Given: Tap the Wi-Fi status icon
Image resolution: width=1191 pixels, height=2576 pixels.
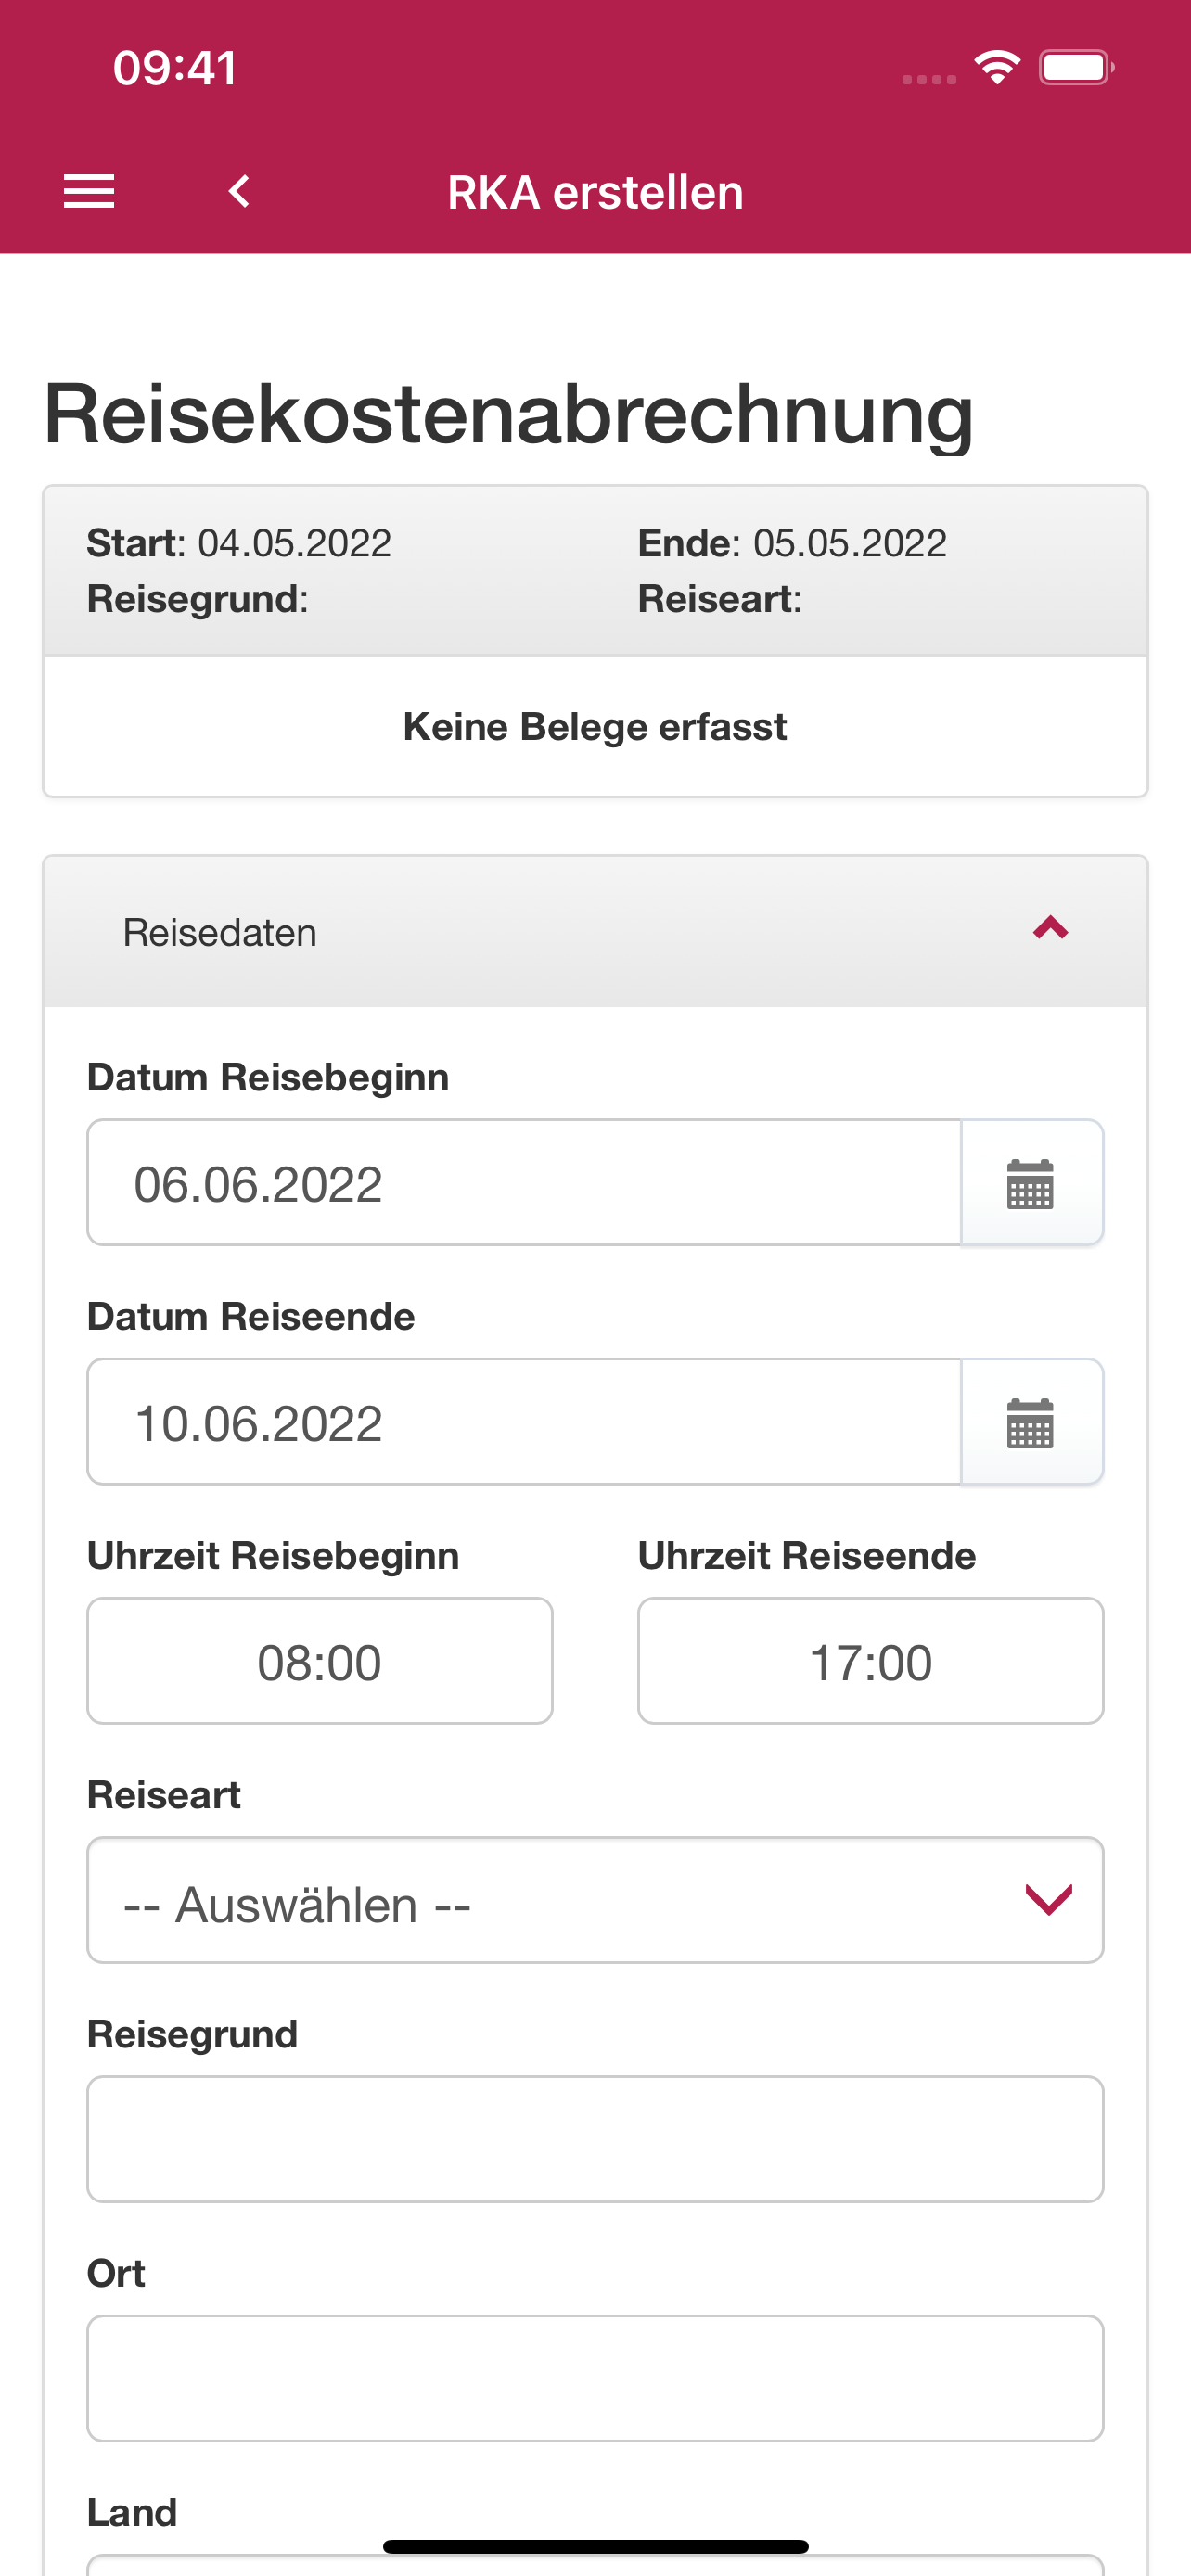Looking at the screenshot, I should click(x=997, y=68).
